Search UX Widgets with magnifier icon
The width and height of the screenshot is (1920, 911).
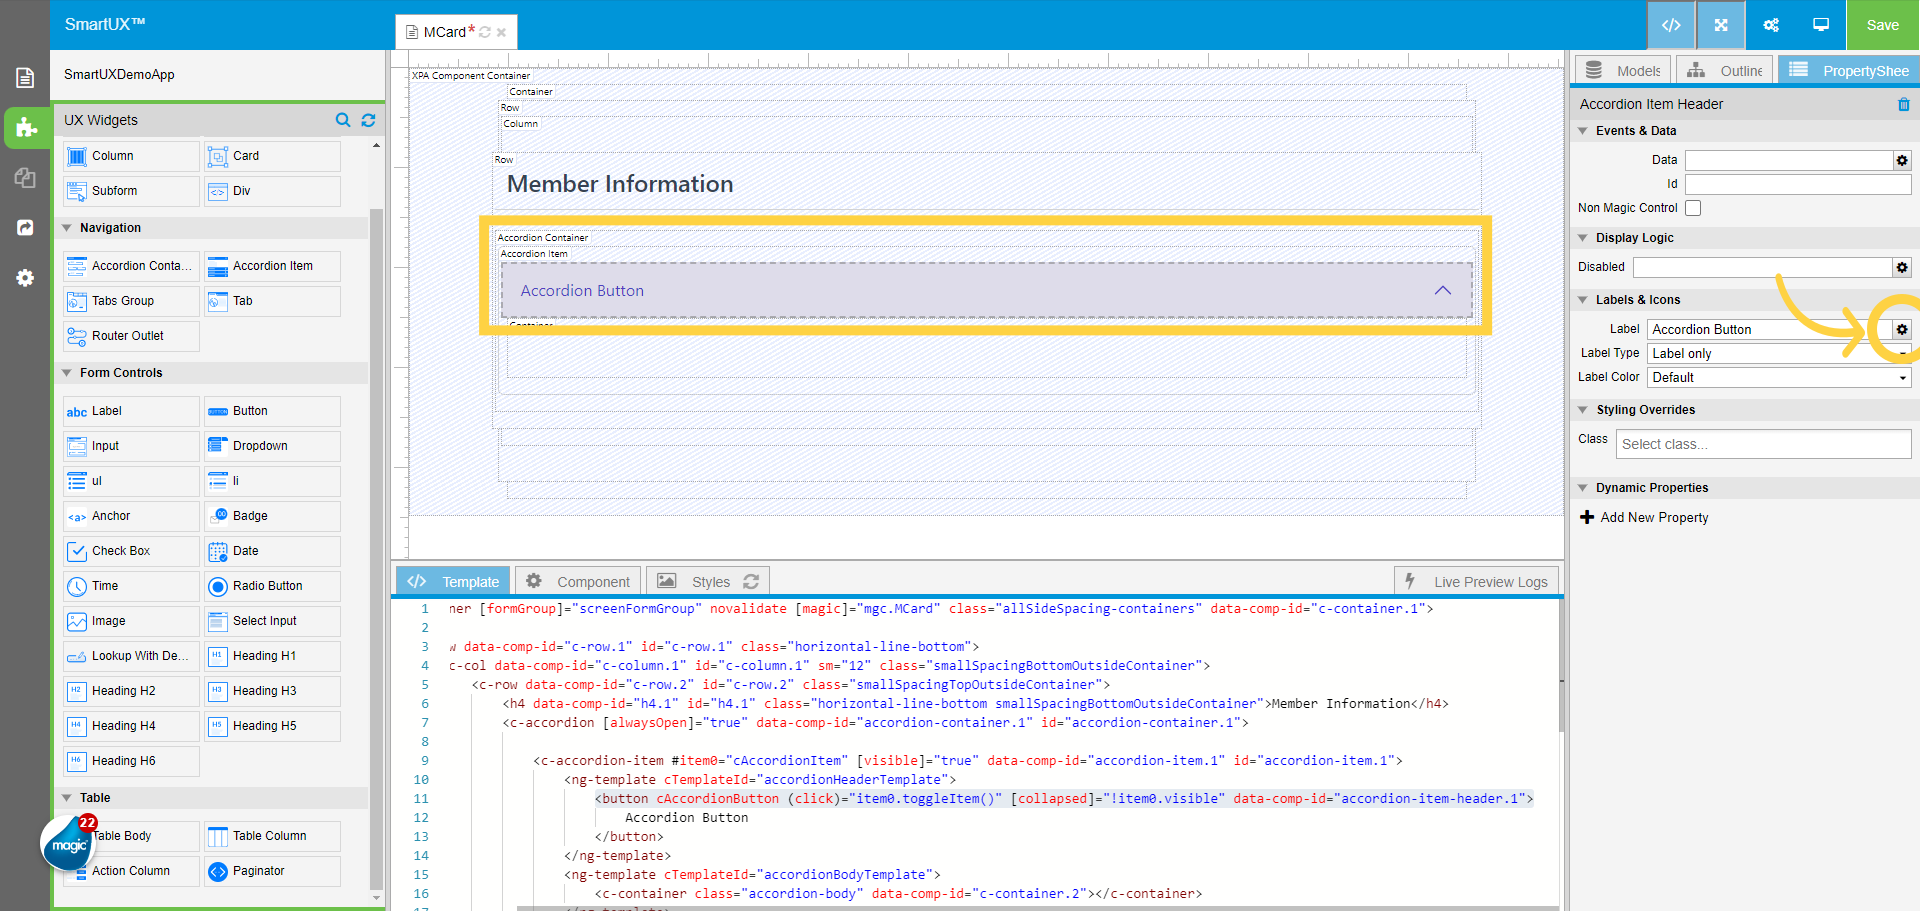[x=343, y=120]
